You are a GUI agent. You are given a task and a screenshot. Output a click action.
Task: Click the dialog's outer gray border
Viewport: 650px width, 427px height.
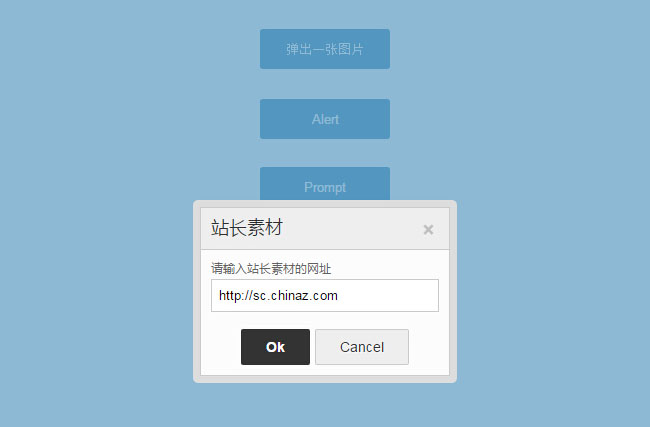tap(197, 291)
